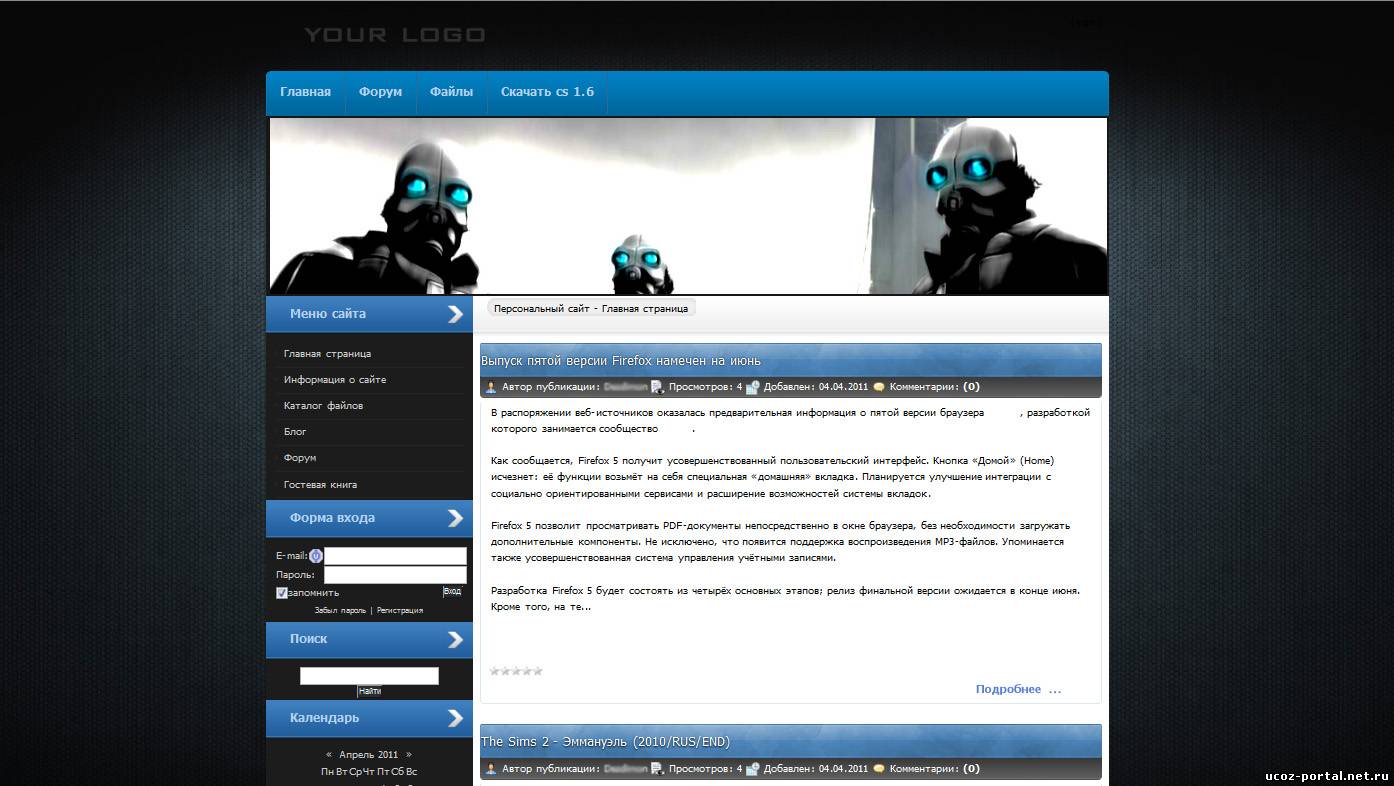Click the date-added calendar icon in Firefox post
The height and width of the screenshot is (786, 1394).
pos(752,387)
